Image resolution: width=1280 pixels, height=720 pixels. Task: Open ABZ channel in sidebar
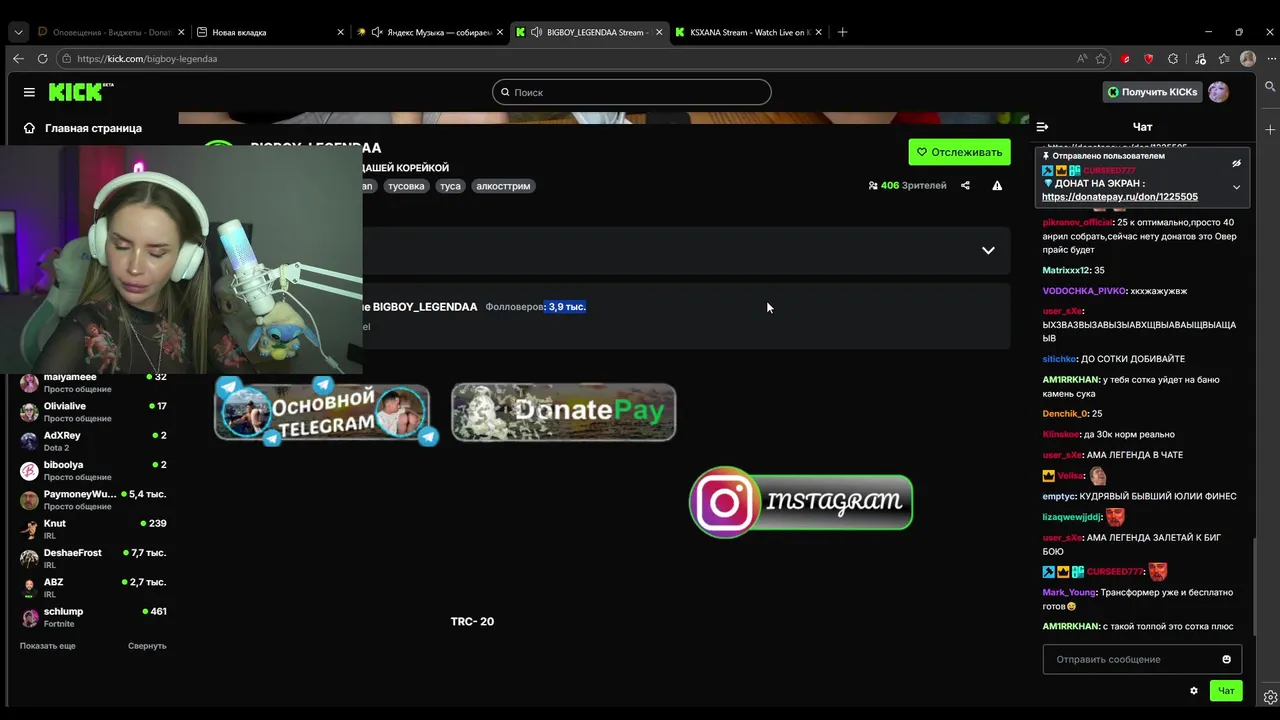tap(93, 588)
